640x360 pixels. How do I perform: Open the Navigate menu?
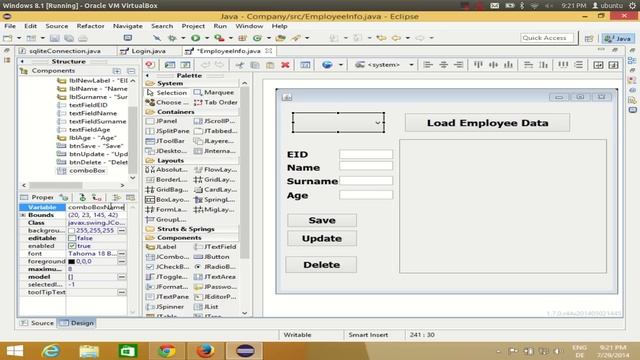[x=127, y=26]
